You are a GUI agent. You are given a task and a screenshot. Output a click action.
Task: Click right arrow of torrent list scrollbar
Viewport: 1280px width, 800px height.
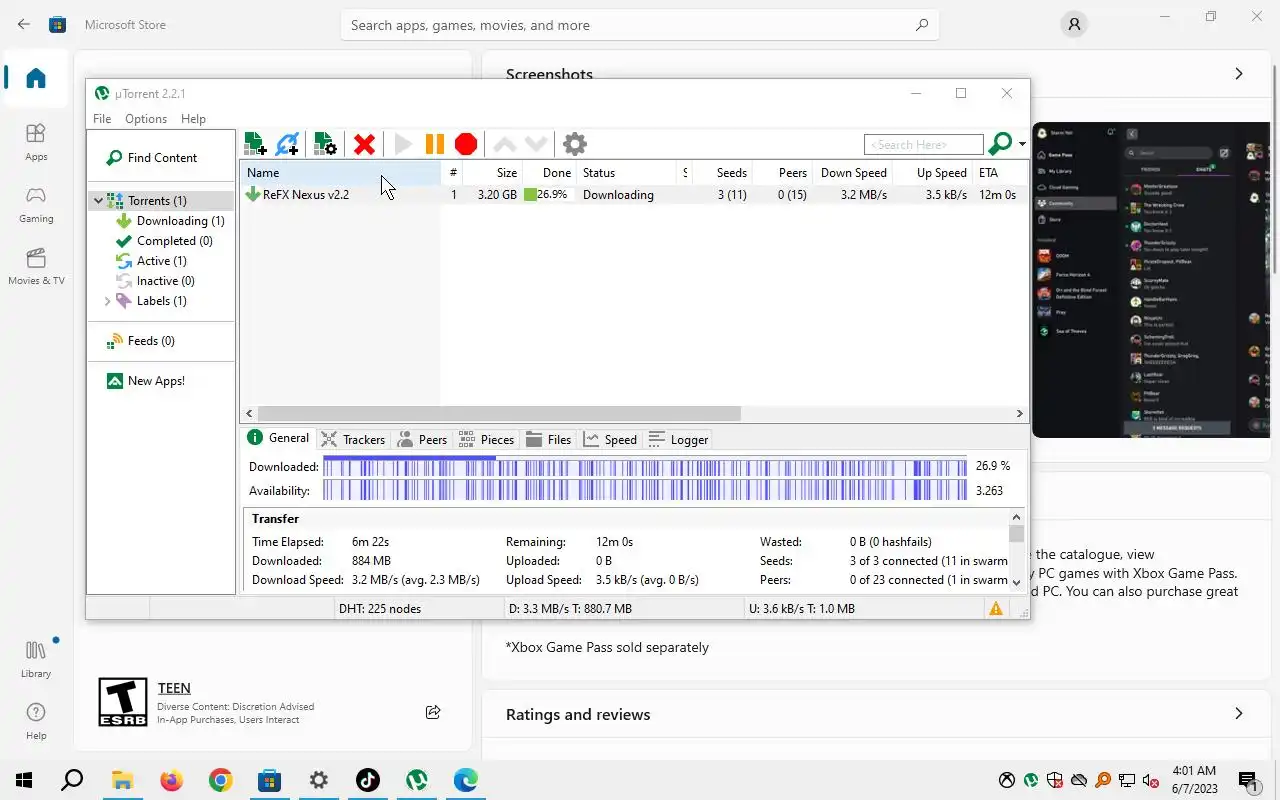(x=1019, y=413)
